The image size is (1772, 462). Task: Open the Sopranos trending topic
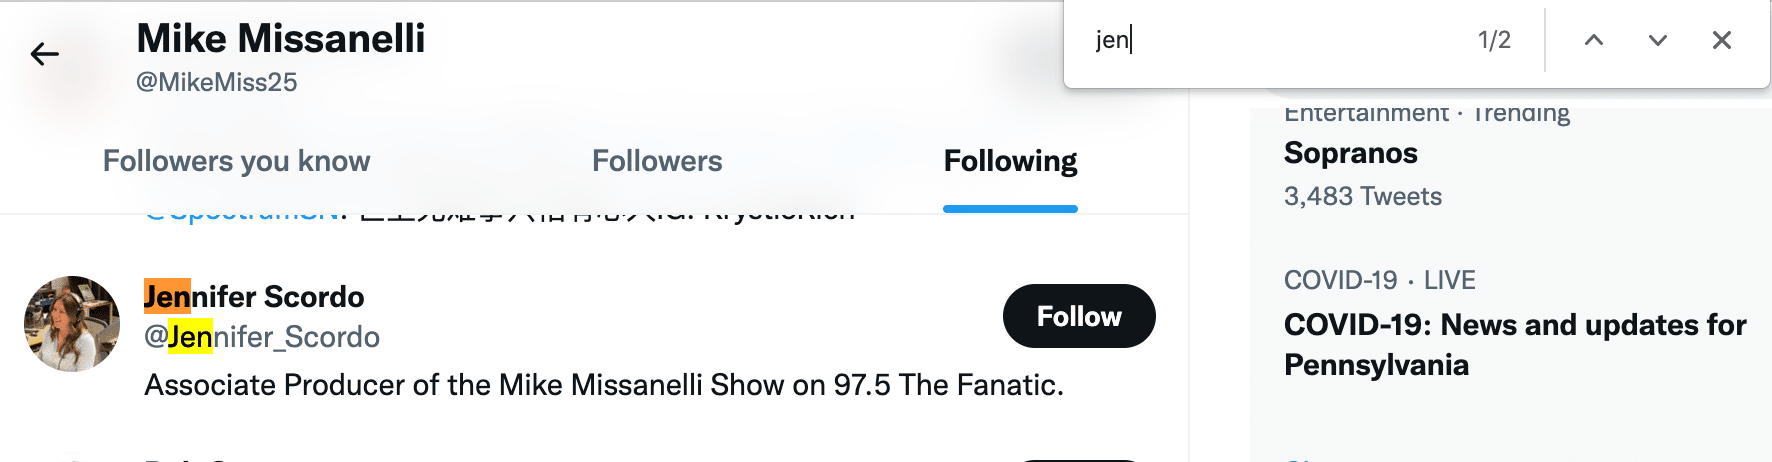tap(1351, 153)
